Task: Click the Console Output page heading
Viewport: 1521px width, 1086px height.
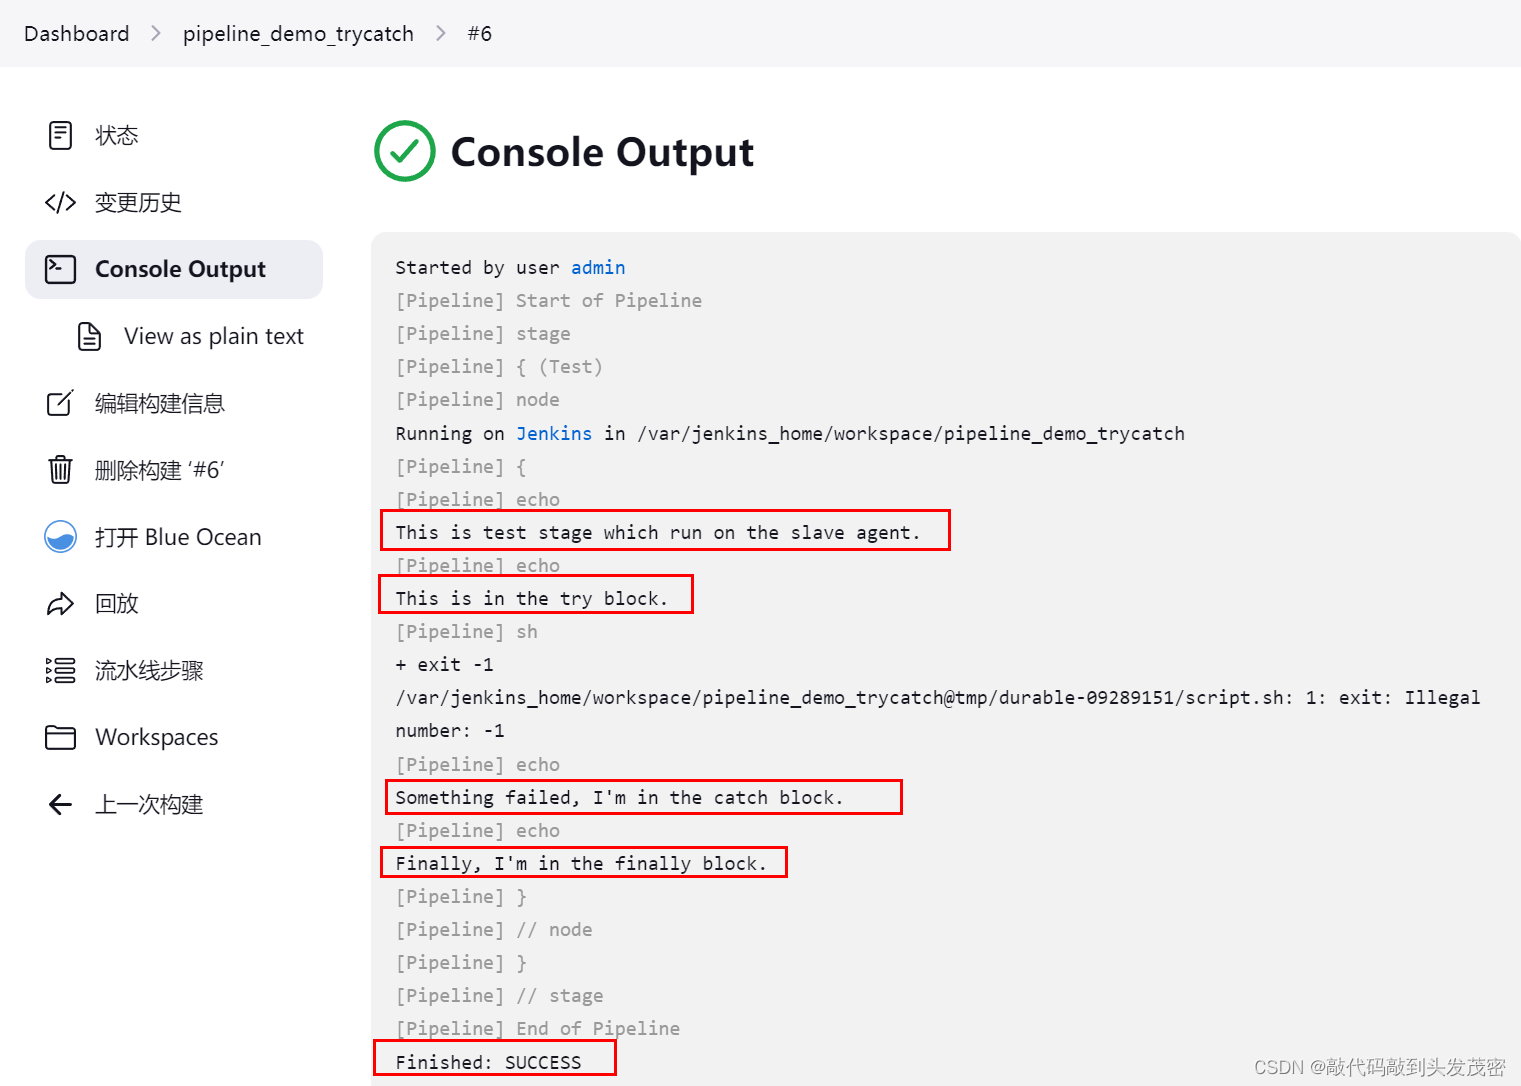Action: pyautogui.click(x=602, y=152)
